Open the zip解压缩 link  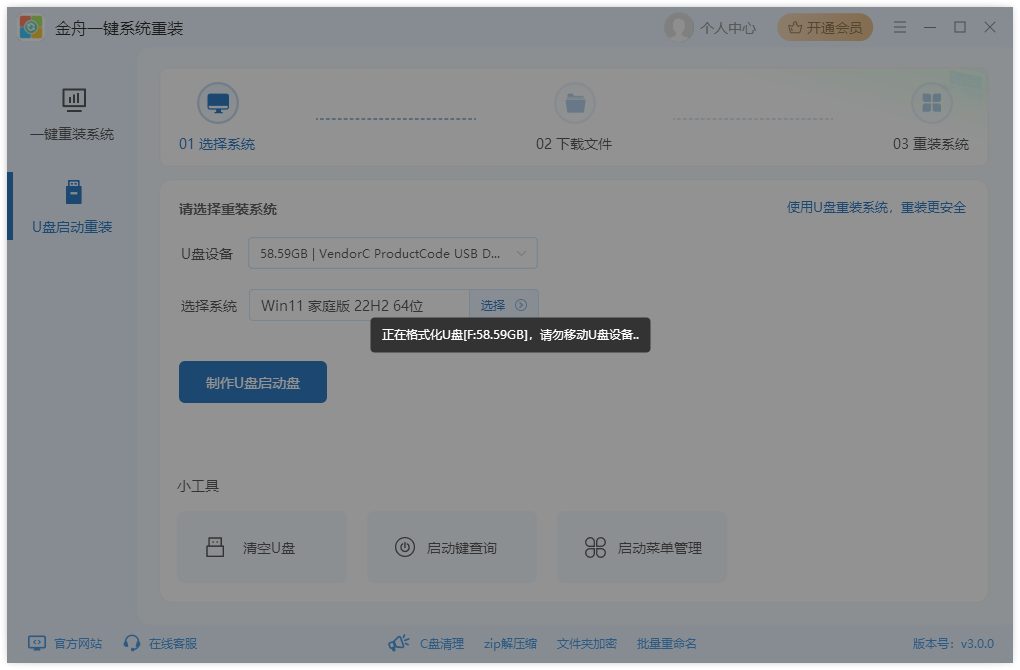click(x=510, y=643)
